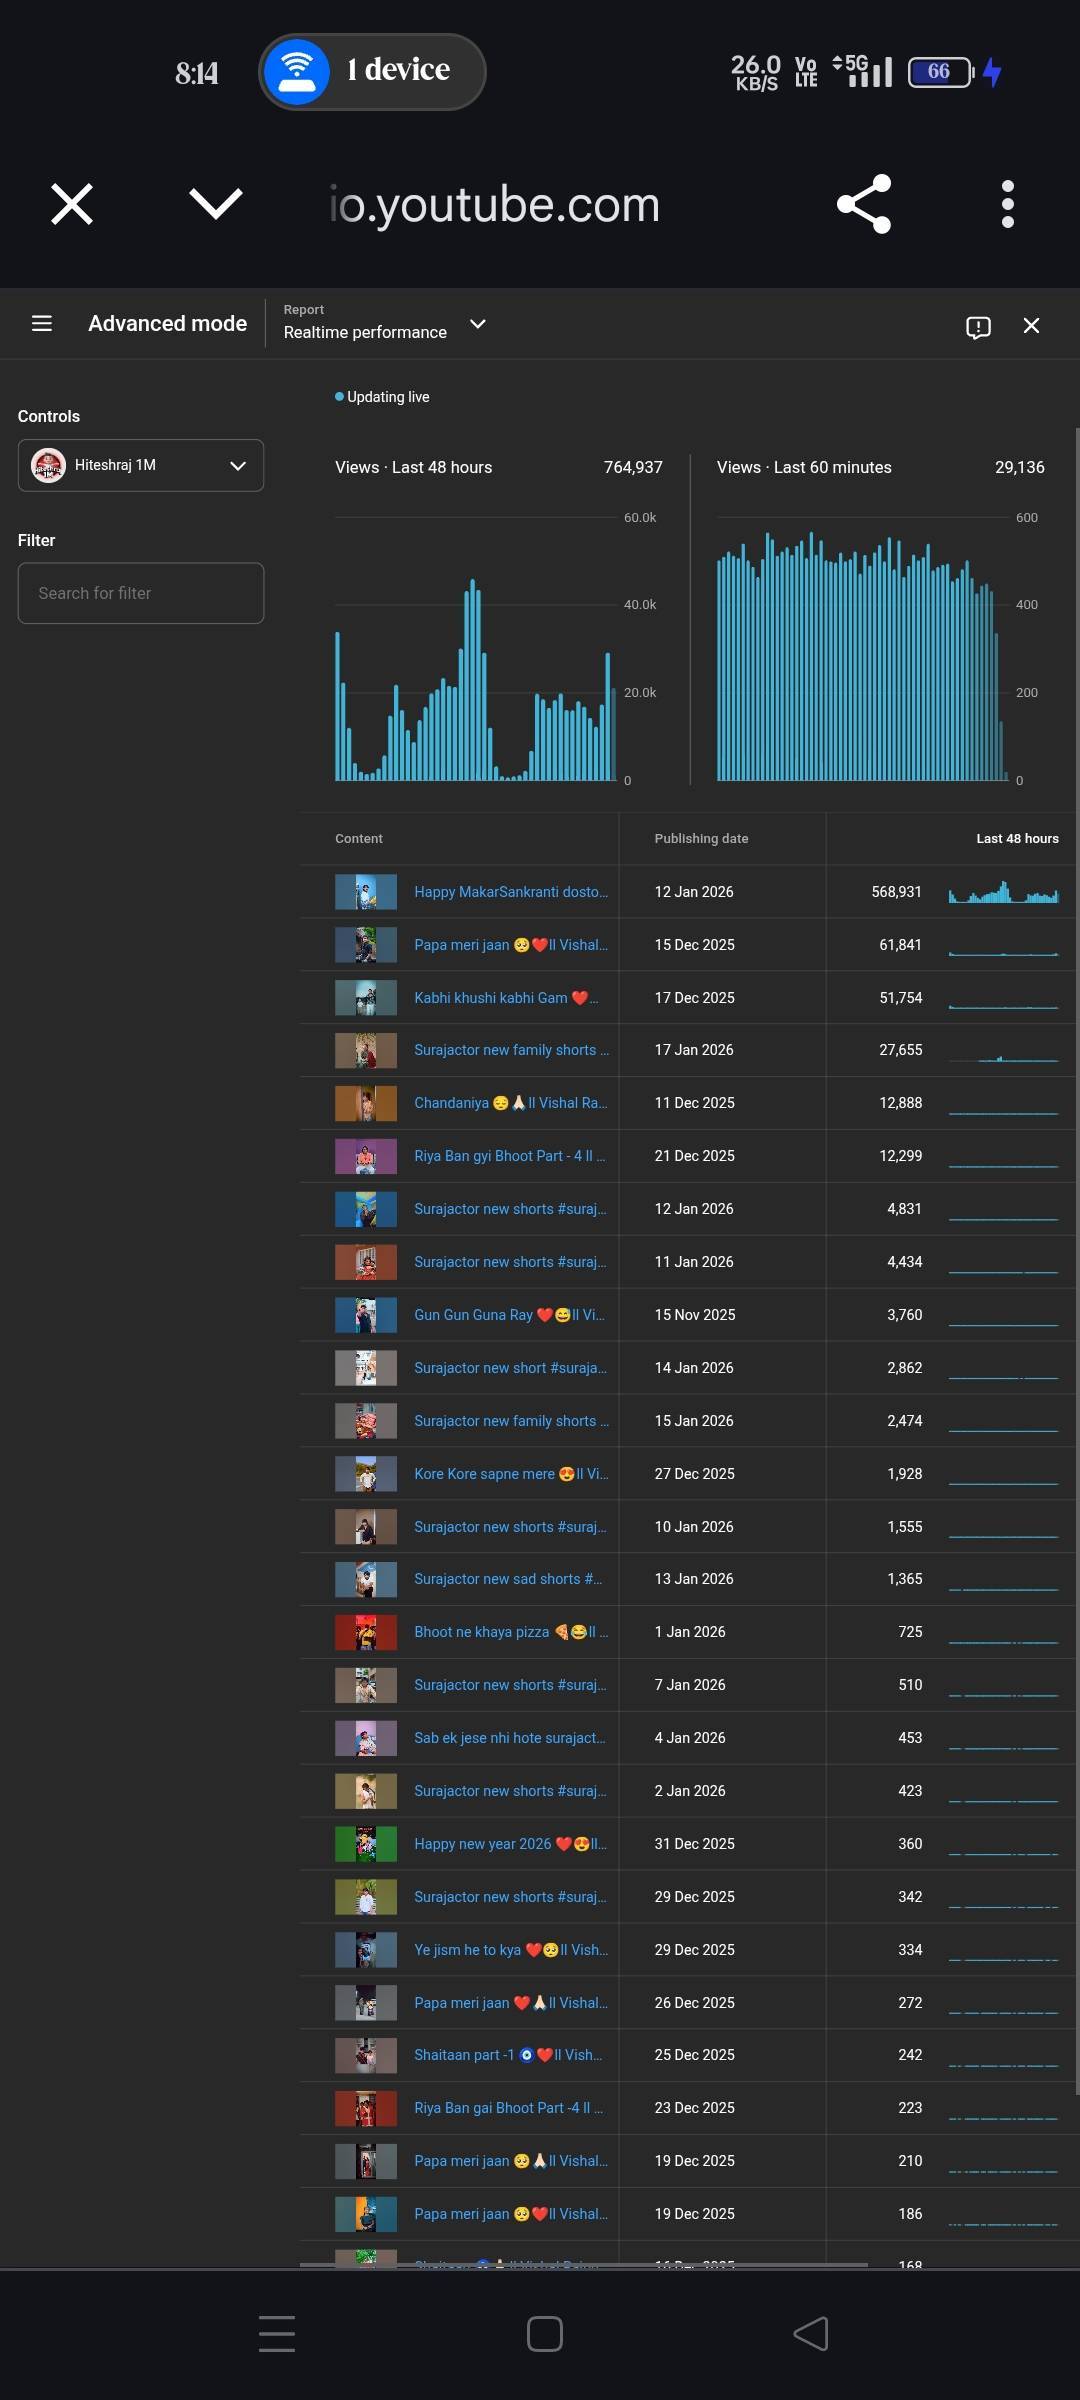Viewport: 1080px width, 2400px height.
Task: Open the browser three-dot overflow menu
Action: 1007,205
